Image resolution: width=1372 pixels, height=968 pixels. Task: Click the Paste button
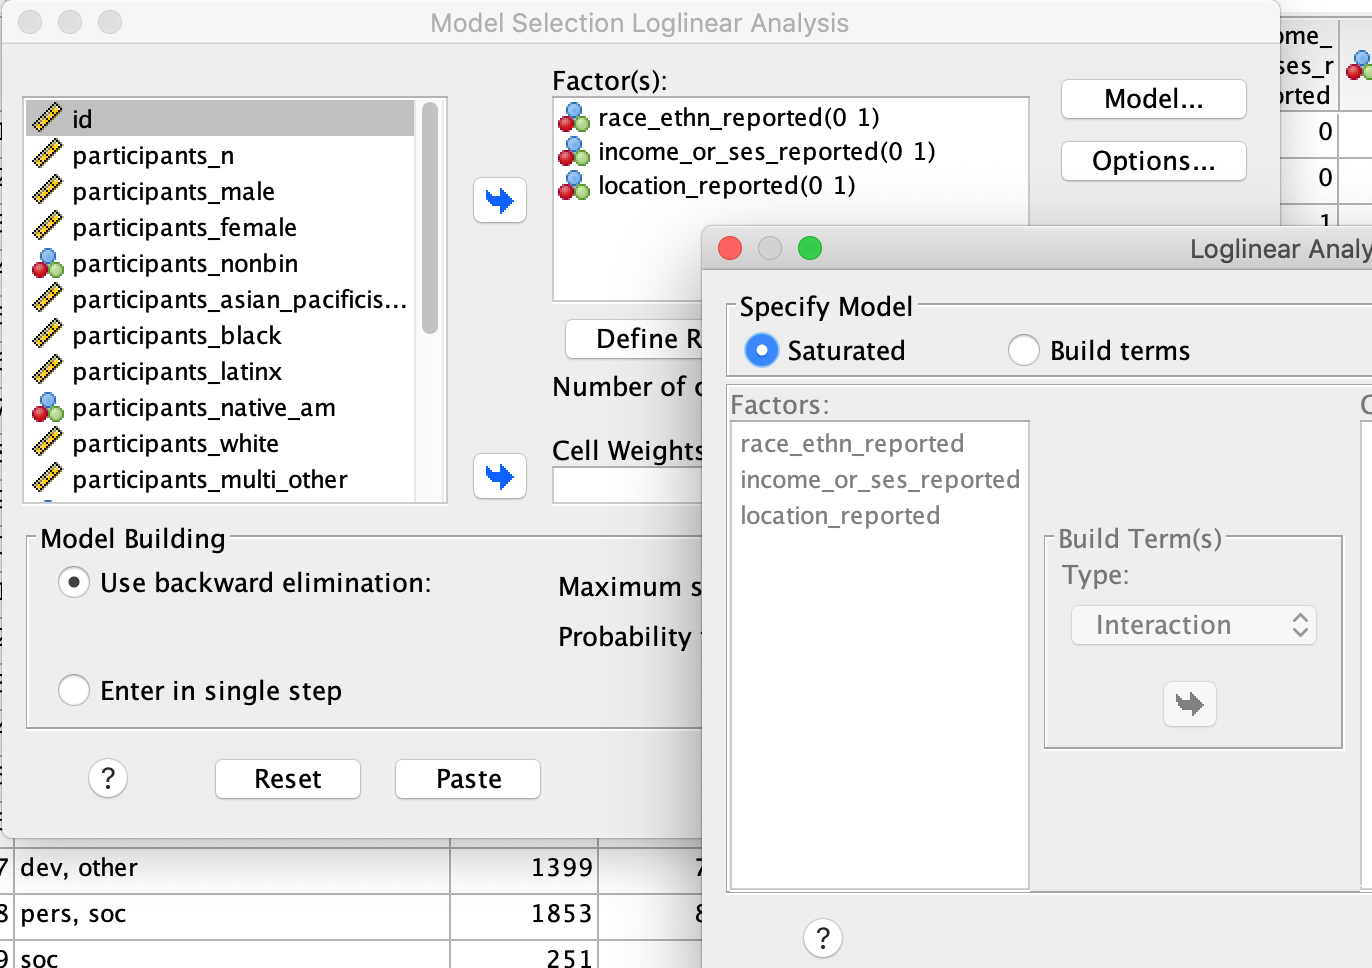pos(468,779)
